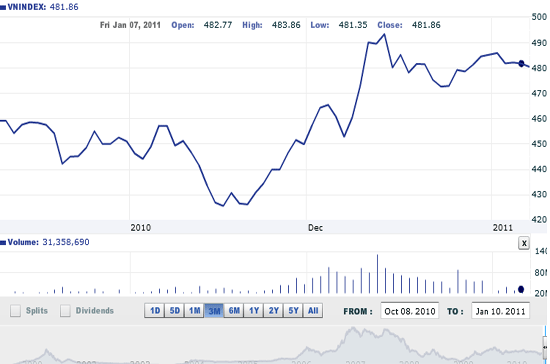550x364 pixels.
Task: Select the All time range
Action: click(x=313, y=311)
